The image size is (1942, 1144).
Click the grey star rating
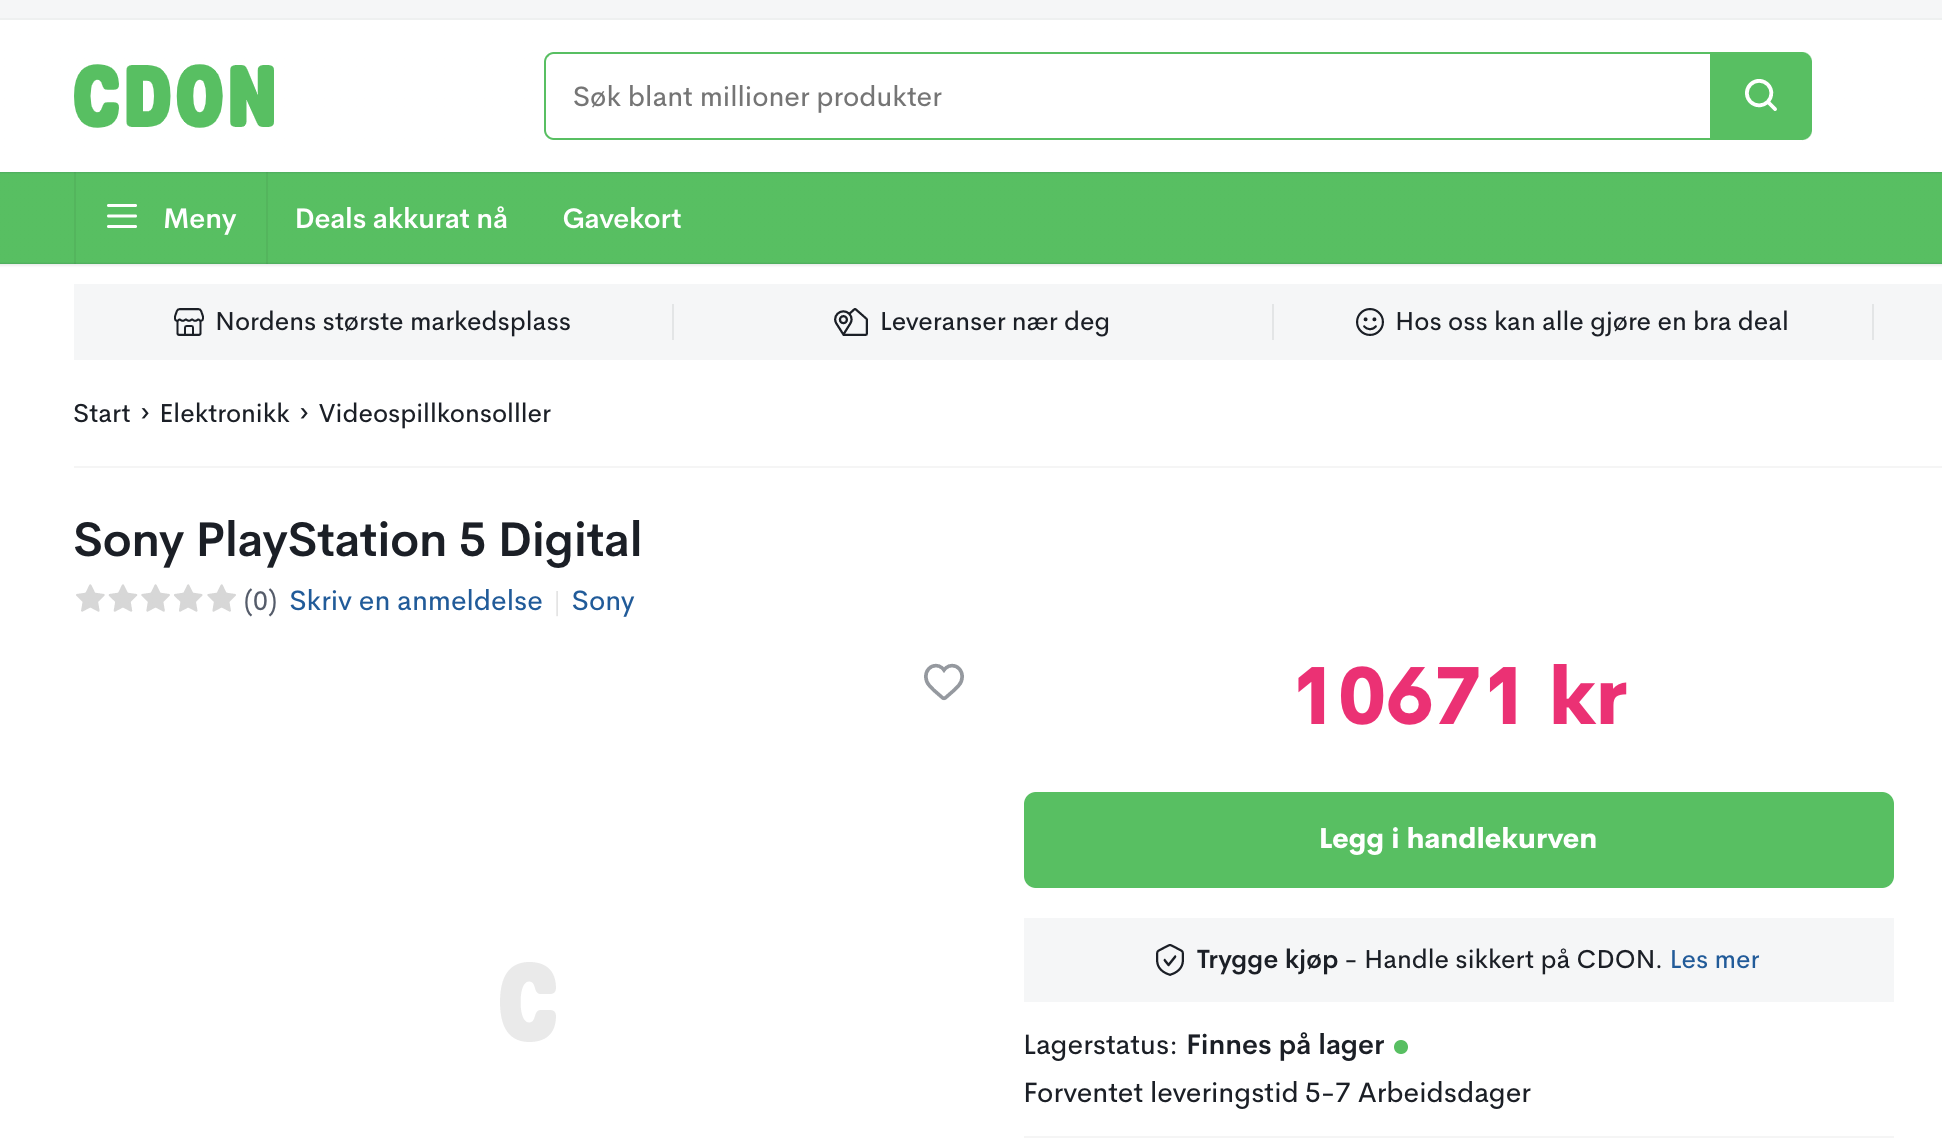(155, 600)
